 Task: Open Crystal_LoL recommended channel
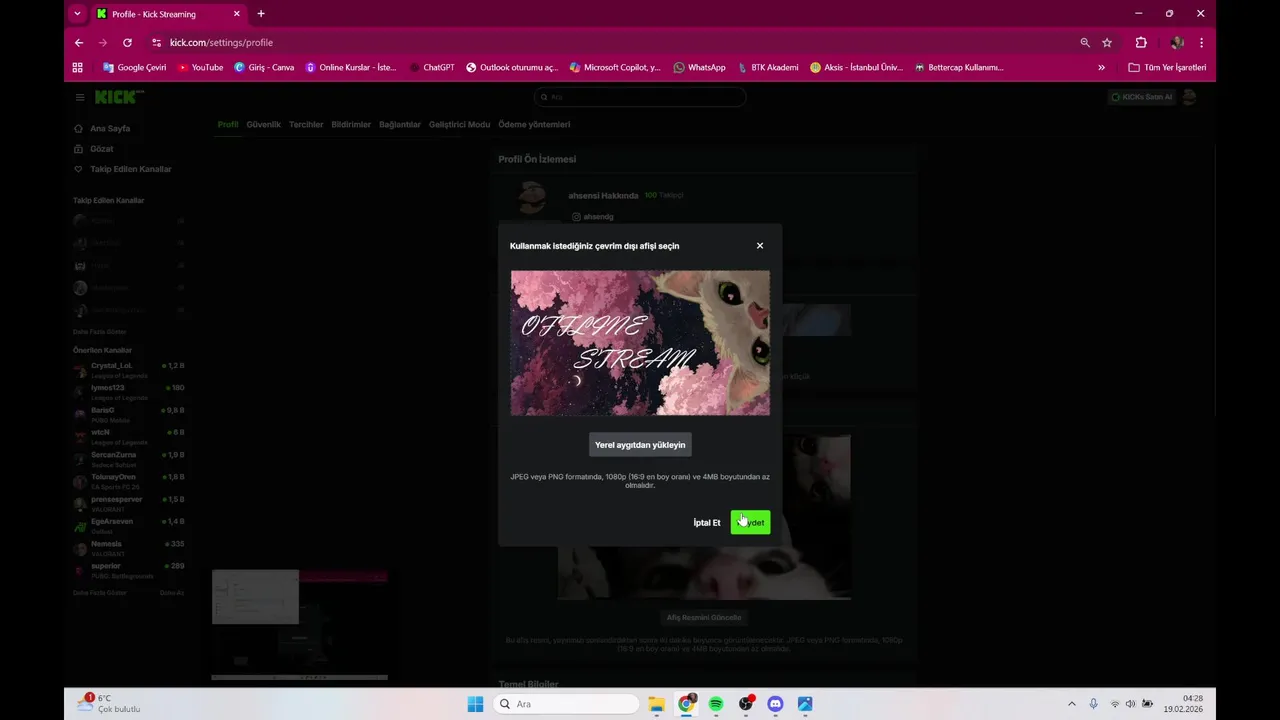click(x=128, y=370)
